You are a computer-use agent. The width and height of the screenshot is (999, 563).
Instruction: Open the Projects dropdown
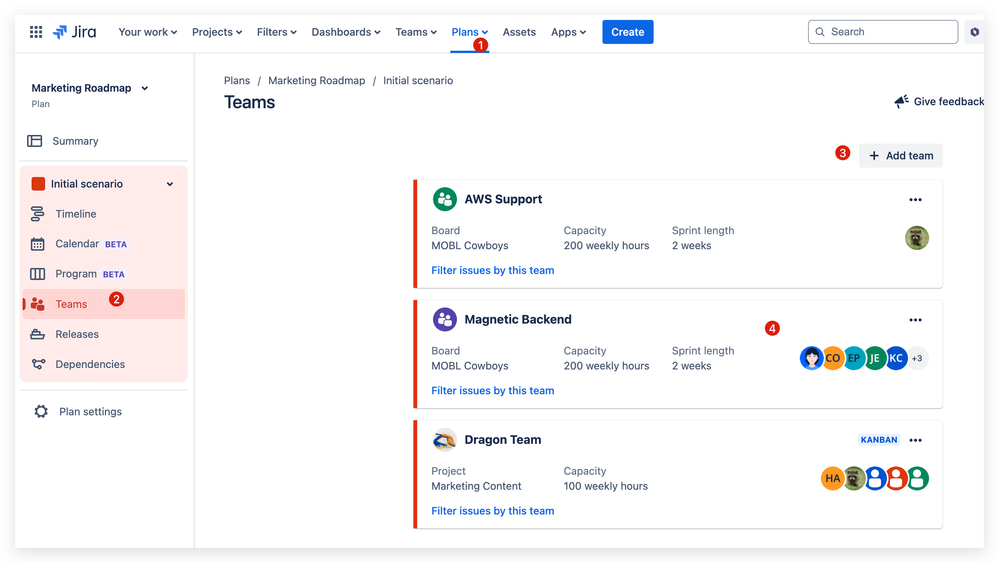pyautogui.click(x=217, y=32)
